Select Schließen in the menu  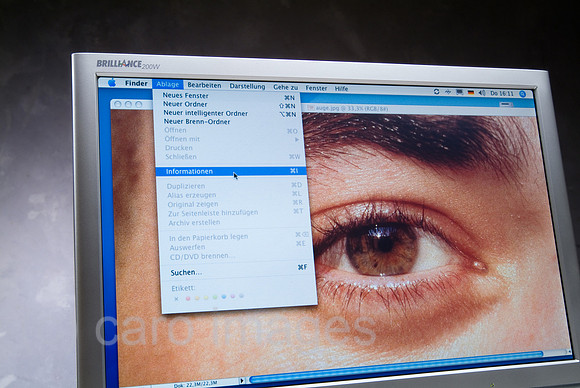[230, 156]
